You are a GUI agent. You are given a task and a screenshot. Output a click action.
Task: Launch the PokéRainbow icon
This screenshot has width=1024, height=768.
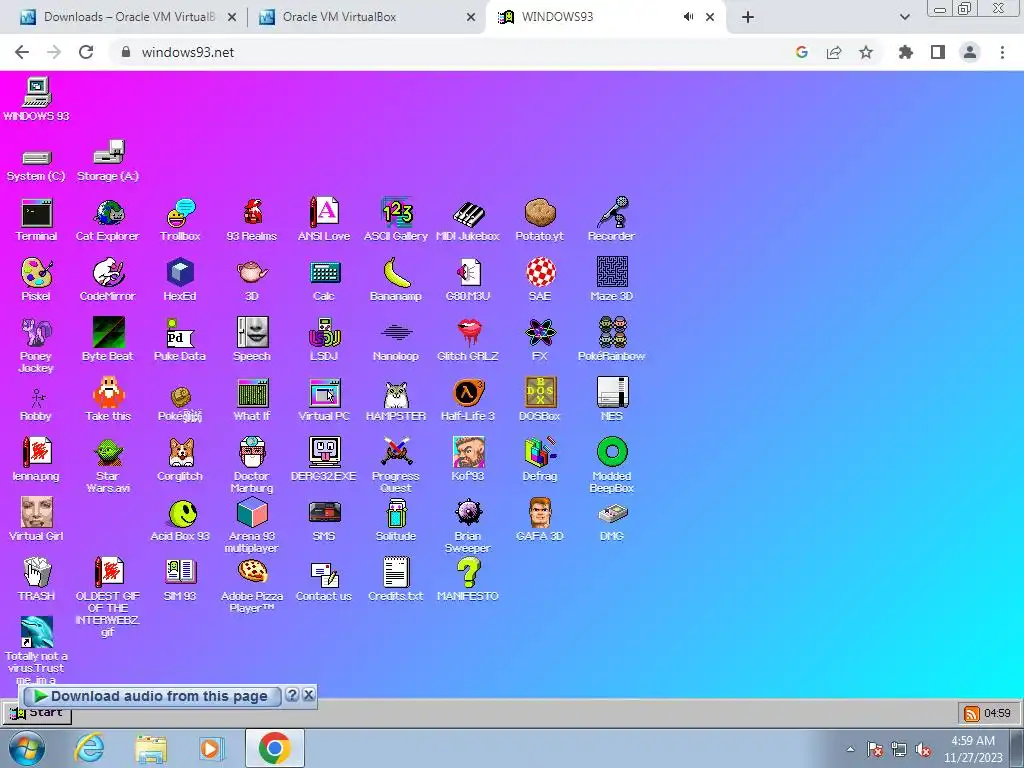611,340
